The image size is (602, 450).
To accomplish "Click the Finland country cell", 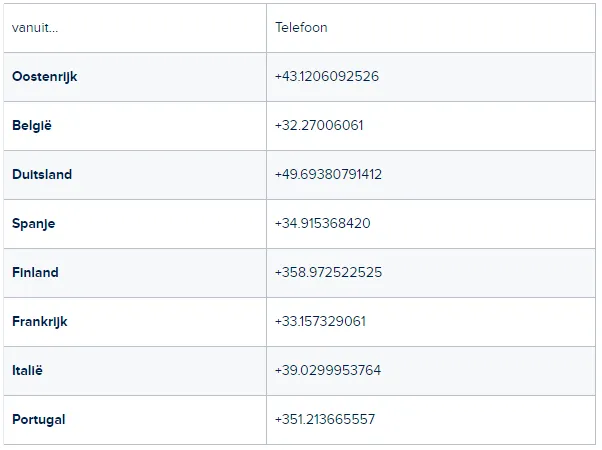I will (135, 273).
